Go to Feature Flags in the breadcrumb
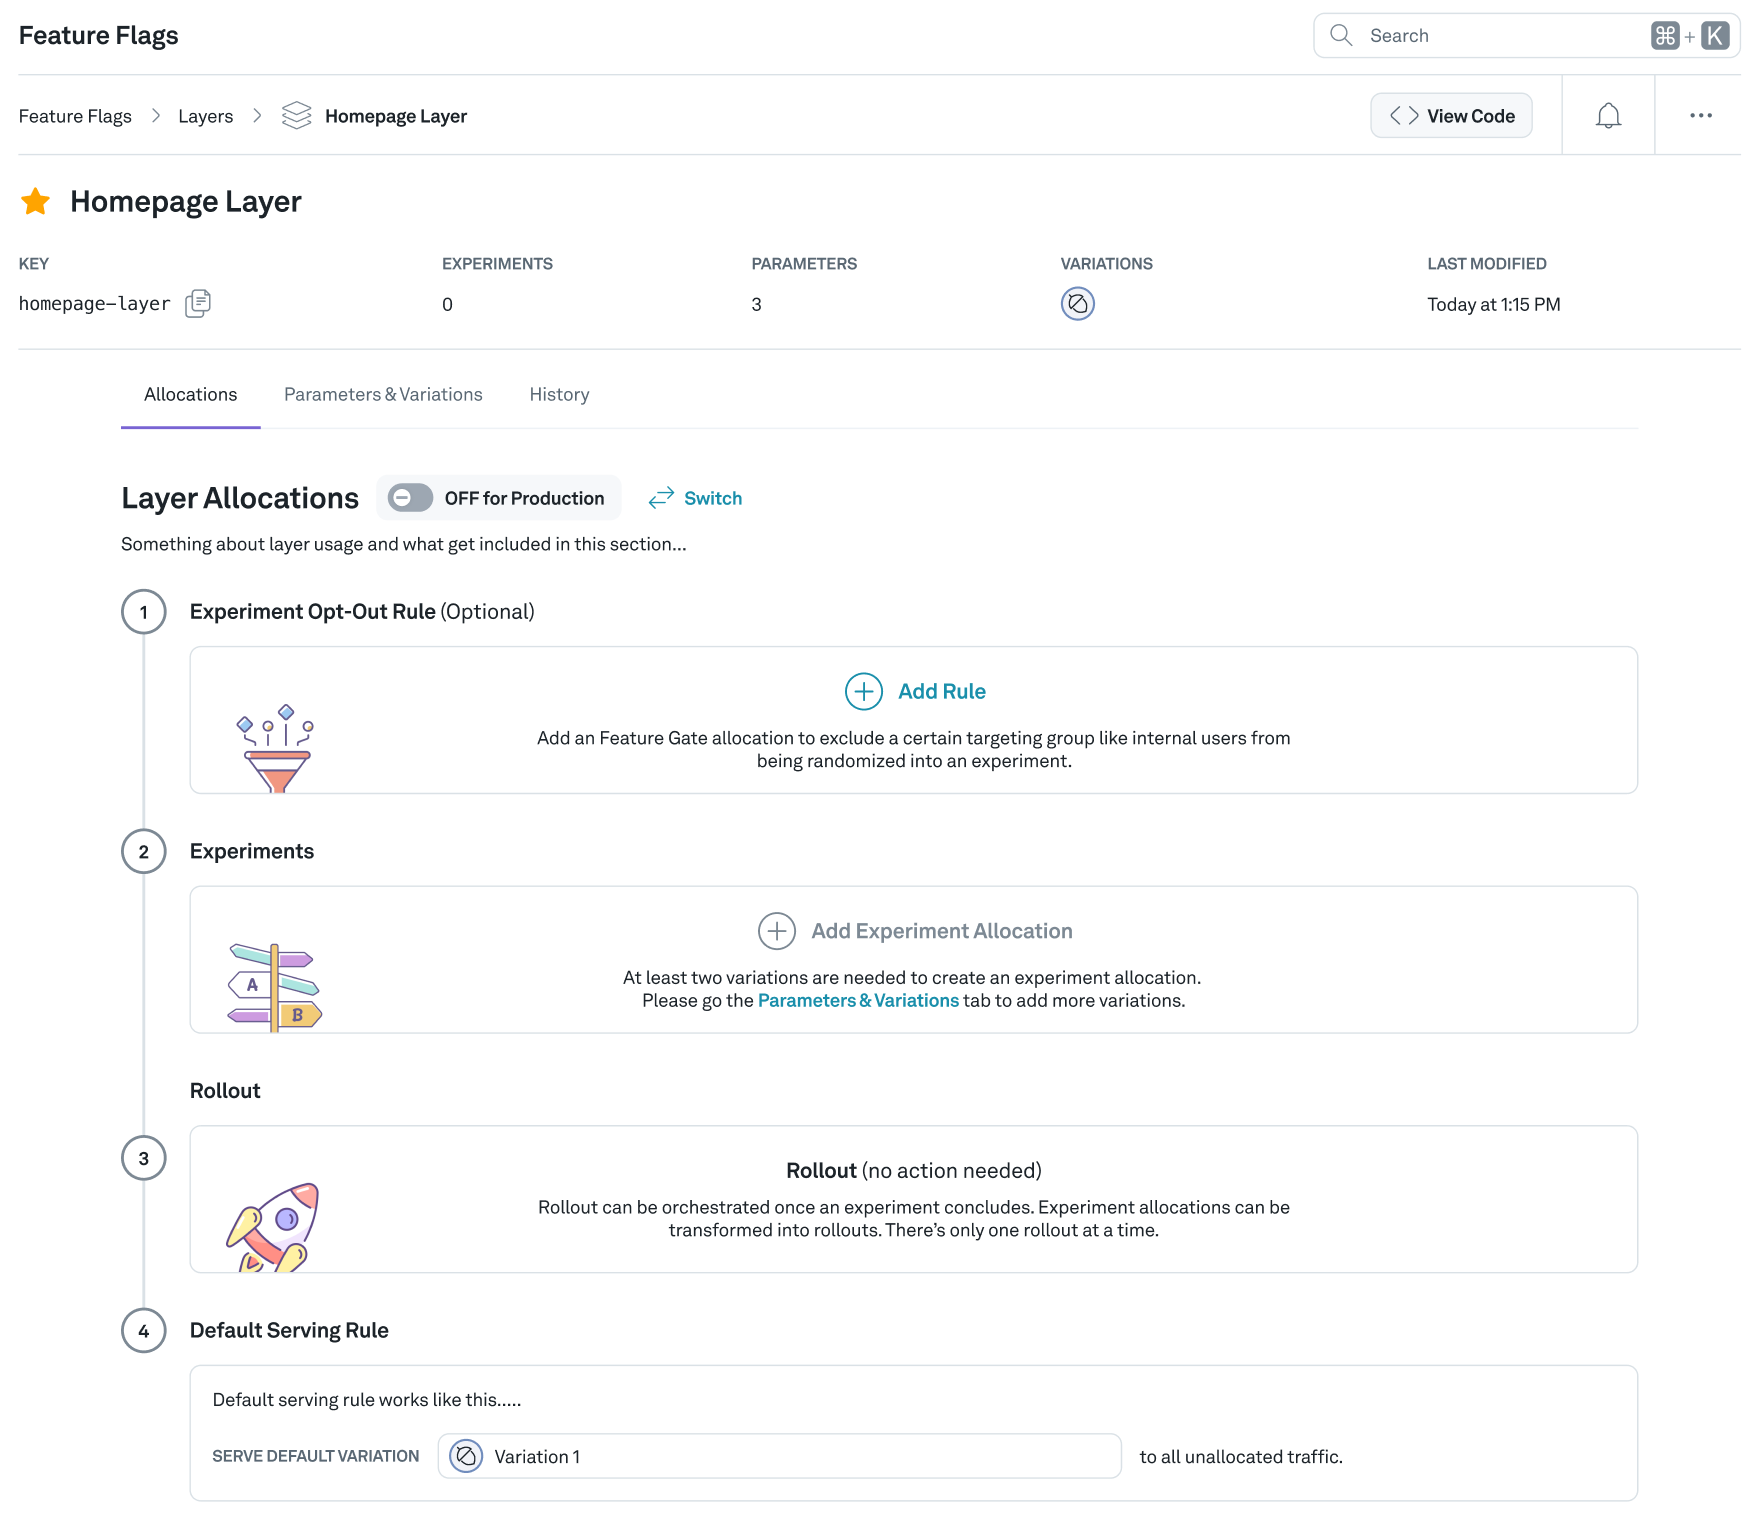1756x1523 pixels. (x=75, y=117)
